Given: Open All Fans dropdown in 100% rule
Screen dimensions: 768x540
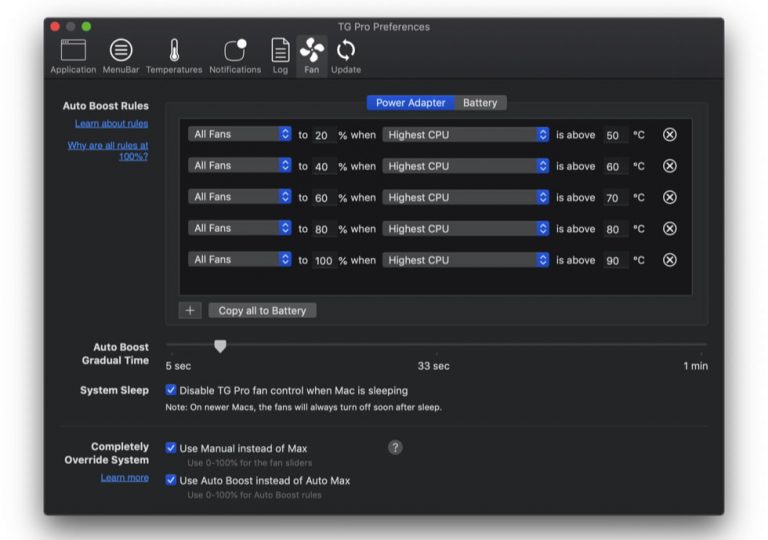Looking at the screenshot, I should tap(240, 260).
